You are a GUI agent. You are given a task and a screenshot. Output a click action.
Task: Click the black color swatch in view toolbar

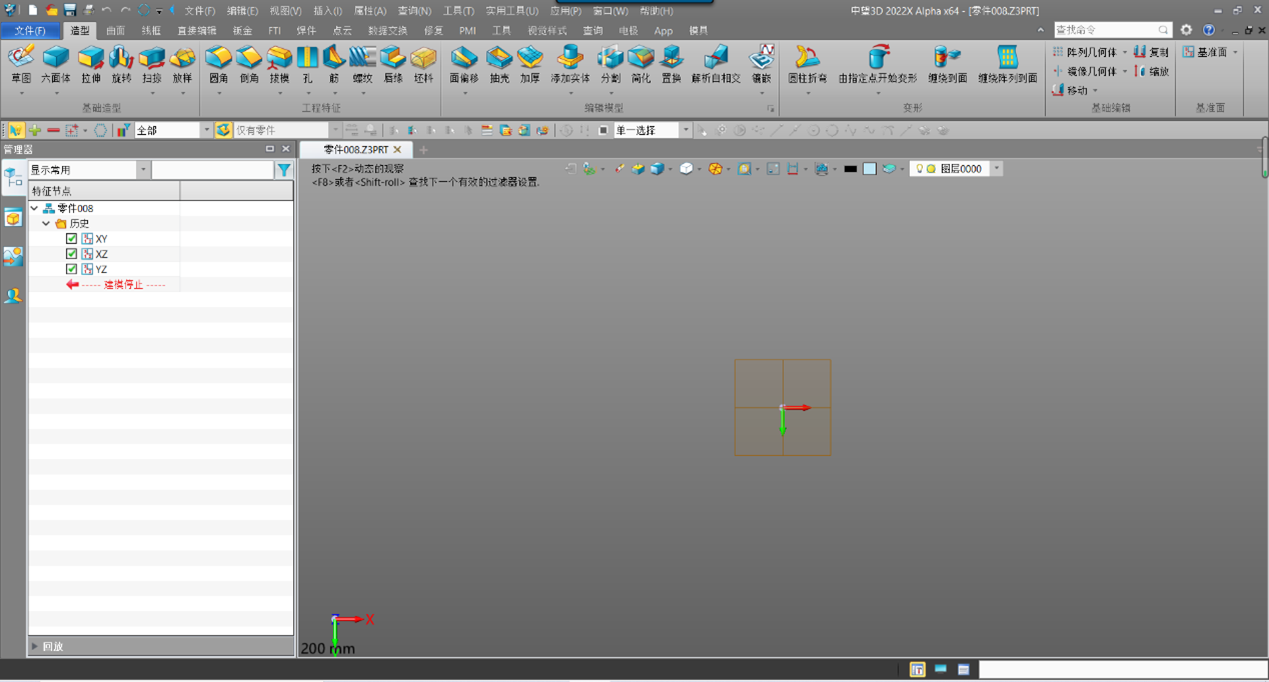[x=850, y=169]
